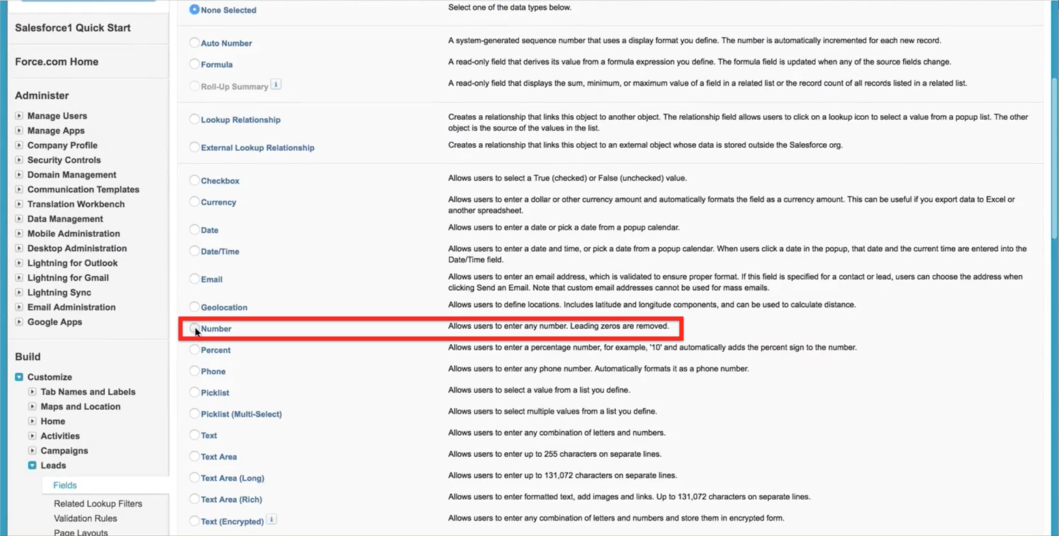Choose the Picklist radio button
1059x536 pixels.
pyautogui.click(x=195, y=392)
